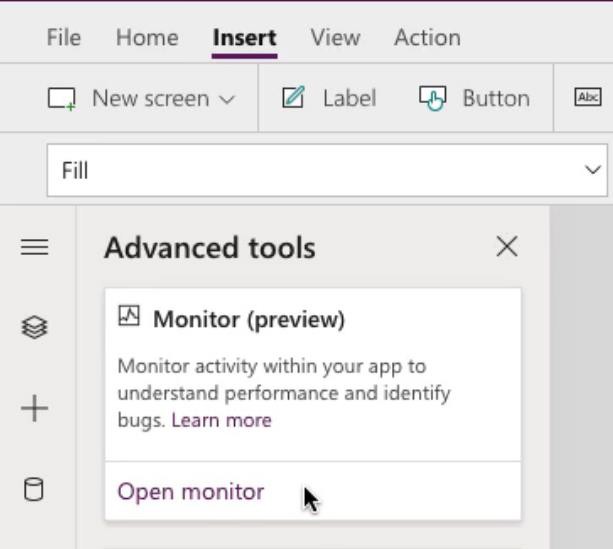Screen dimensions: 613x549
Task: Select the Insert tab
Action: coord(245,38)
